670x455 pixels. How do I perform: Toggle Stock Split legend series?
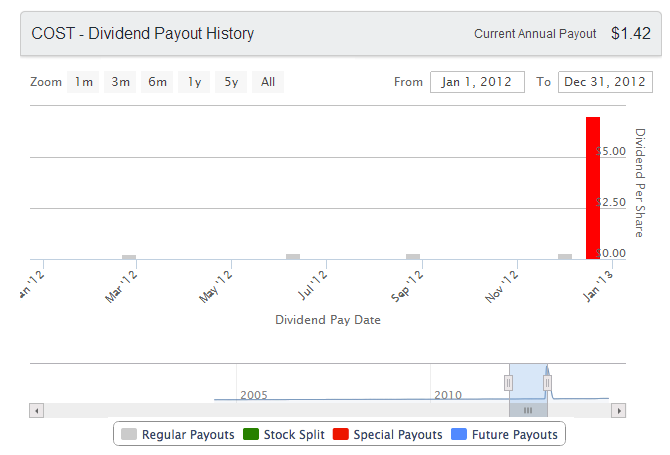284,434
